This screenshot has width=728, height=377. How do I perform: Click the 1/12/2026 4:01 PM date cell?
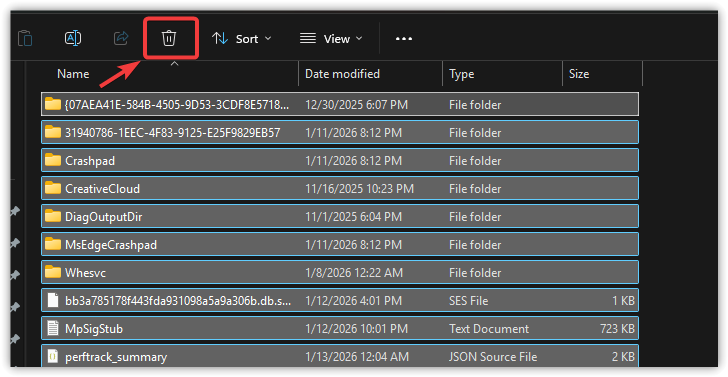pyautogui.click(x=353, y=301)
